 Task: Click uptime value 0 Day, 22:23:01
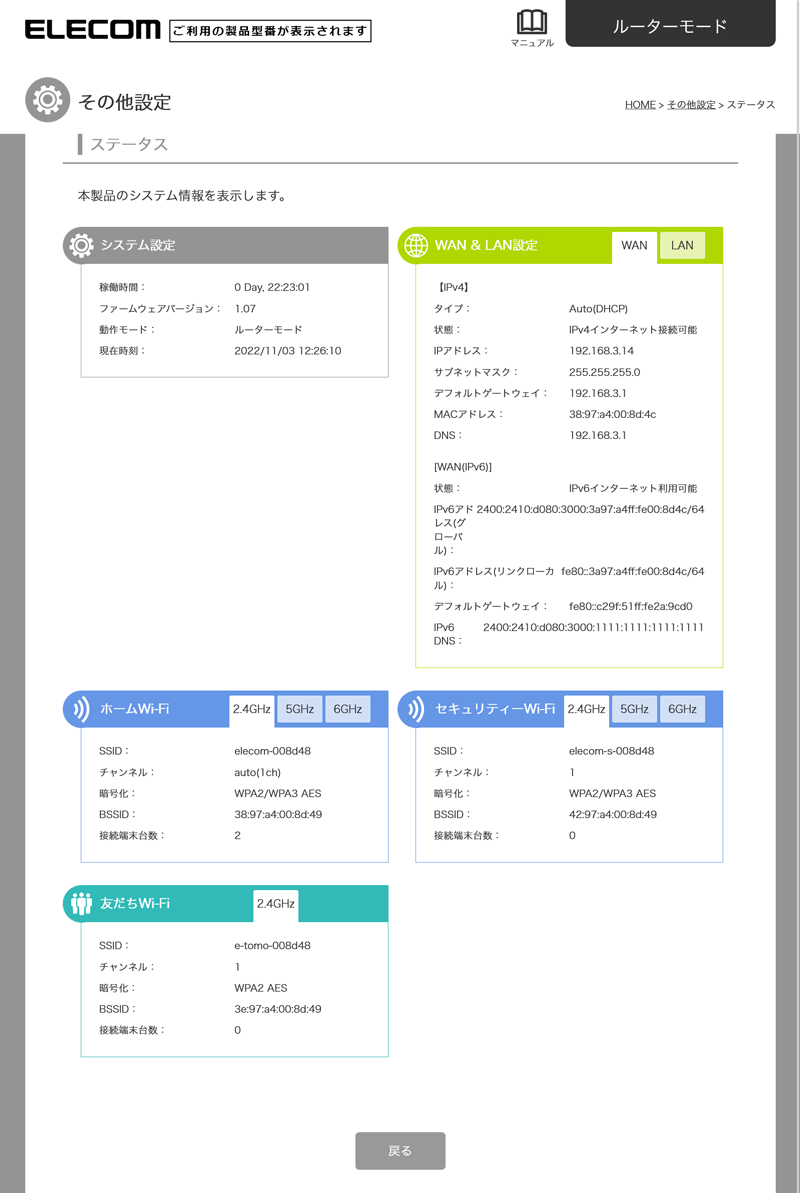[272, 288]
